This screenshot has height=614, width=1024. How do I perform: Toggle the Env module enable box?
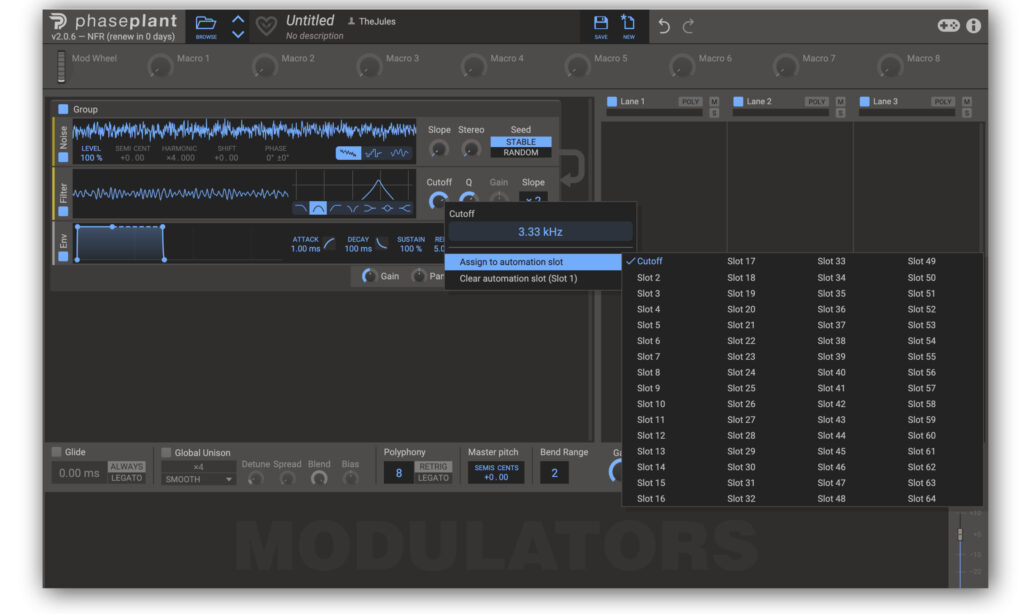(x=63, y=257)
